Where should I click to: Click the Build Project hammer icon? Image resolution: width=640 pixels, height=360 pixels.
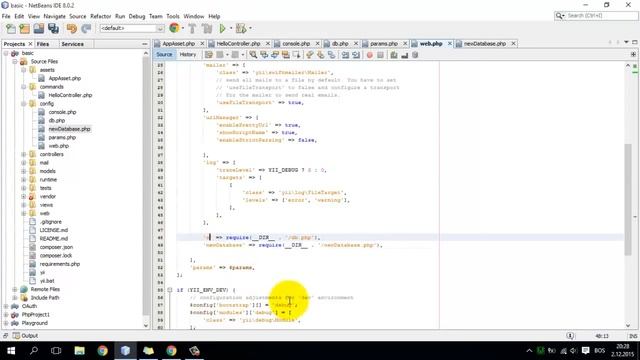click(192, 28)
